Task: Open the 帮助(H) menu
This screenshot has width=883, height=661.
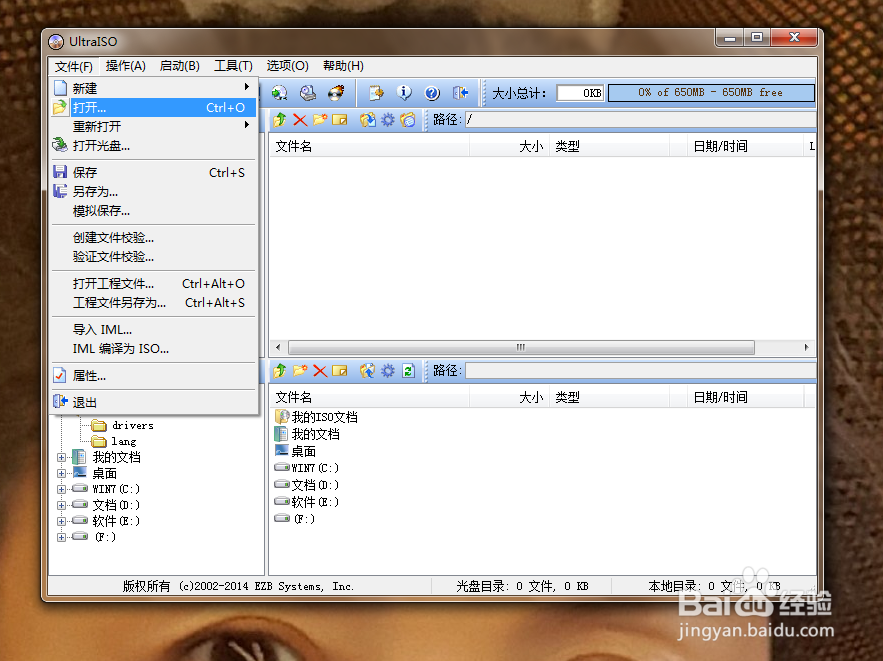Action: tap(343, 66)
